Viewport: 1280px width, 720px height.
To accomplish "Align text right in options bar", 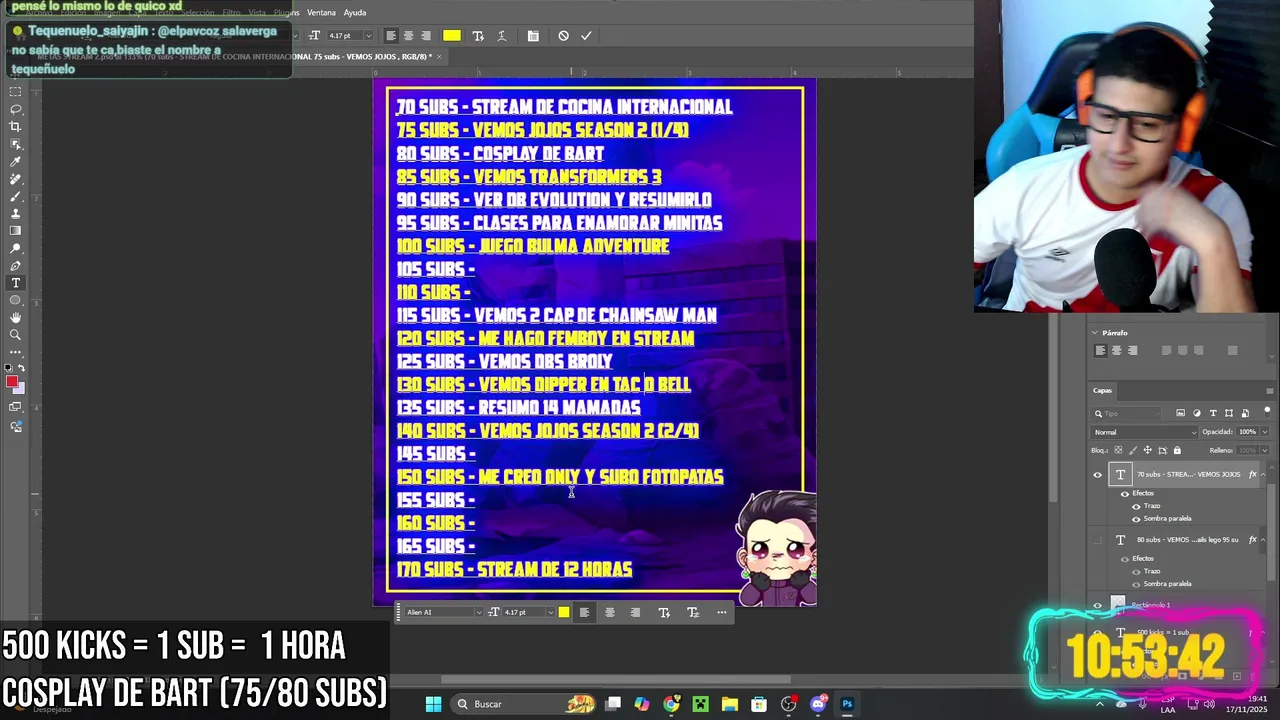I will pyautogui.click(x=426, y=36).
